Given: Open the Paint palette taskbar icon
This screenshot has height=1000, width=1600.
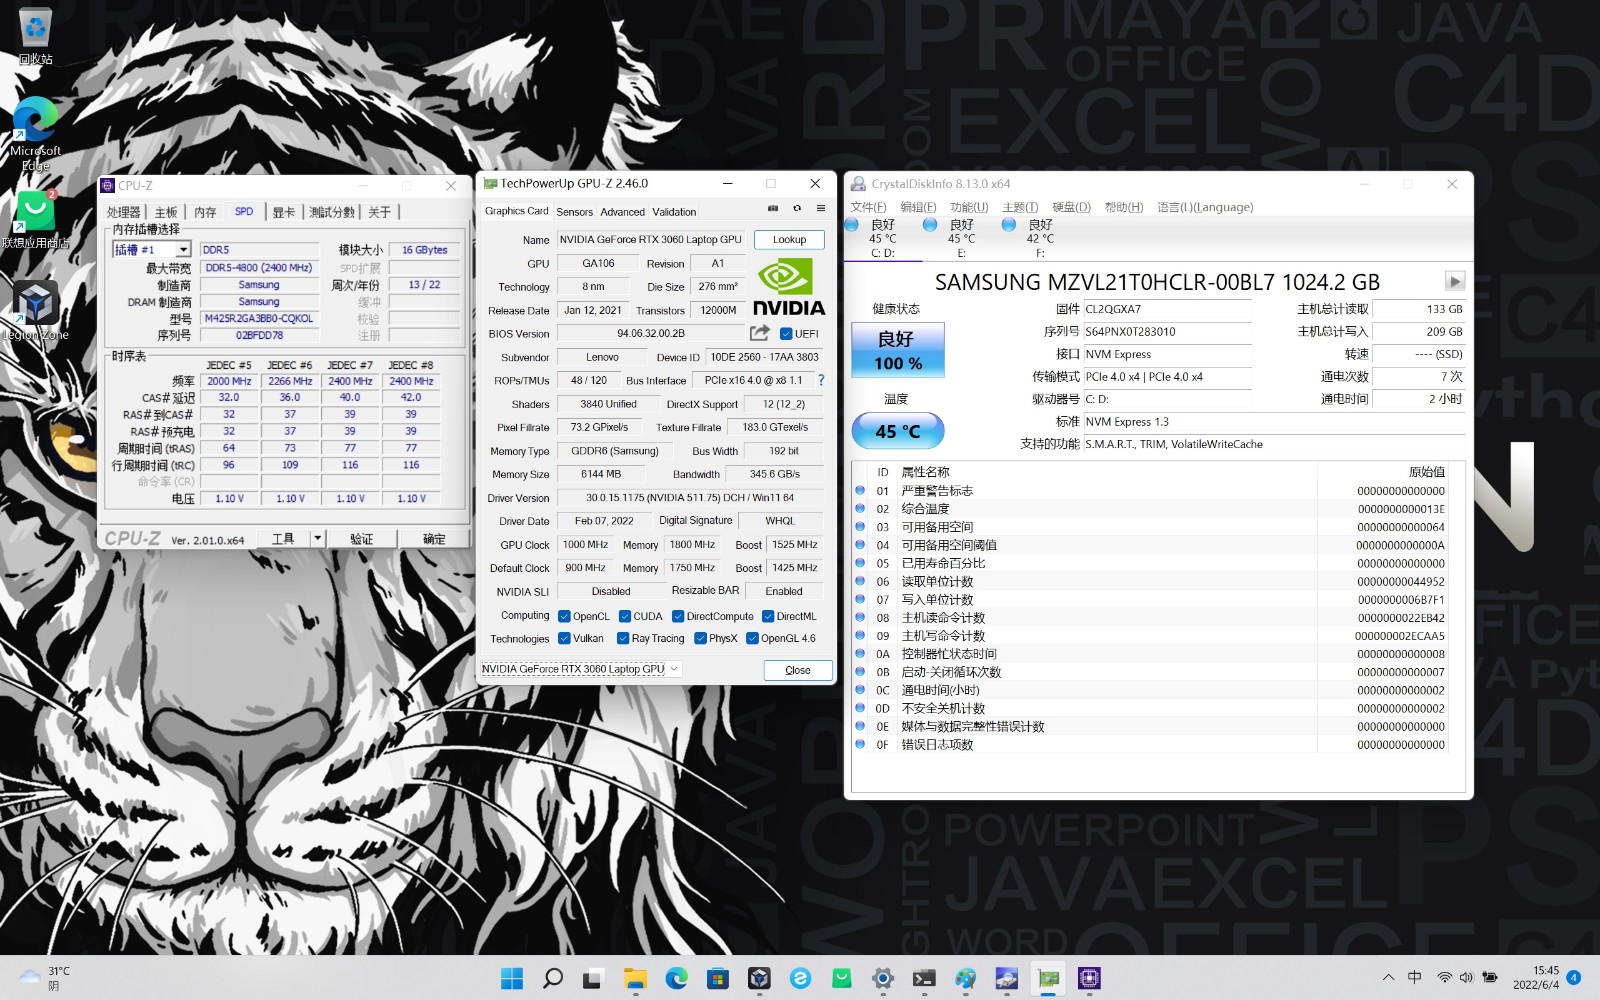Looking at the screenshot, I should [x=965, y=978].
